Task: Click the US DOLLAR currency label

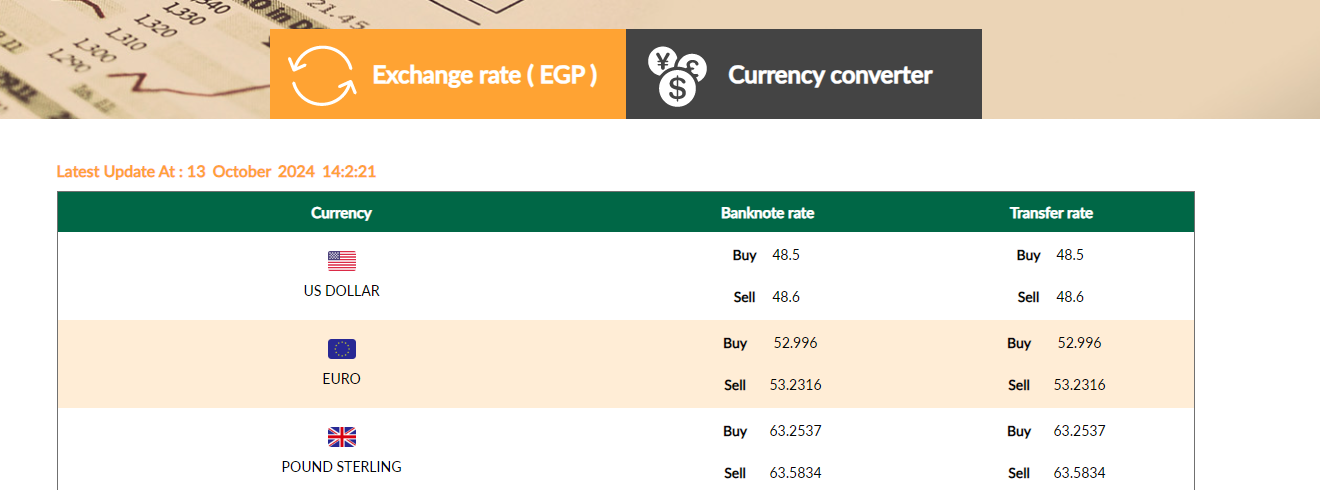Action: click(x=342, y=291)
